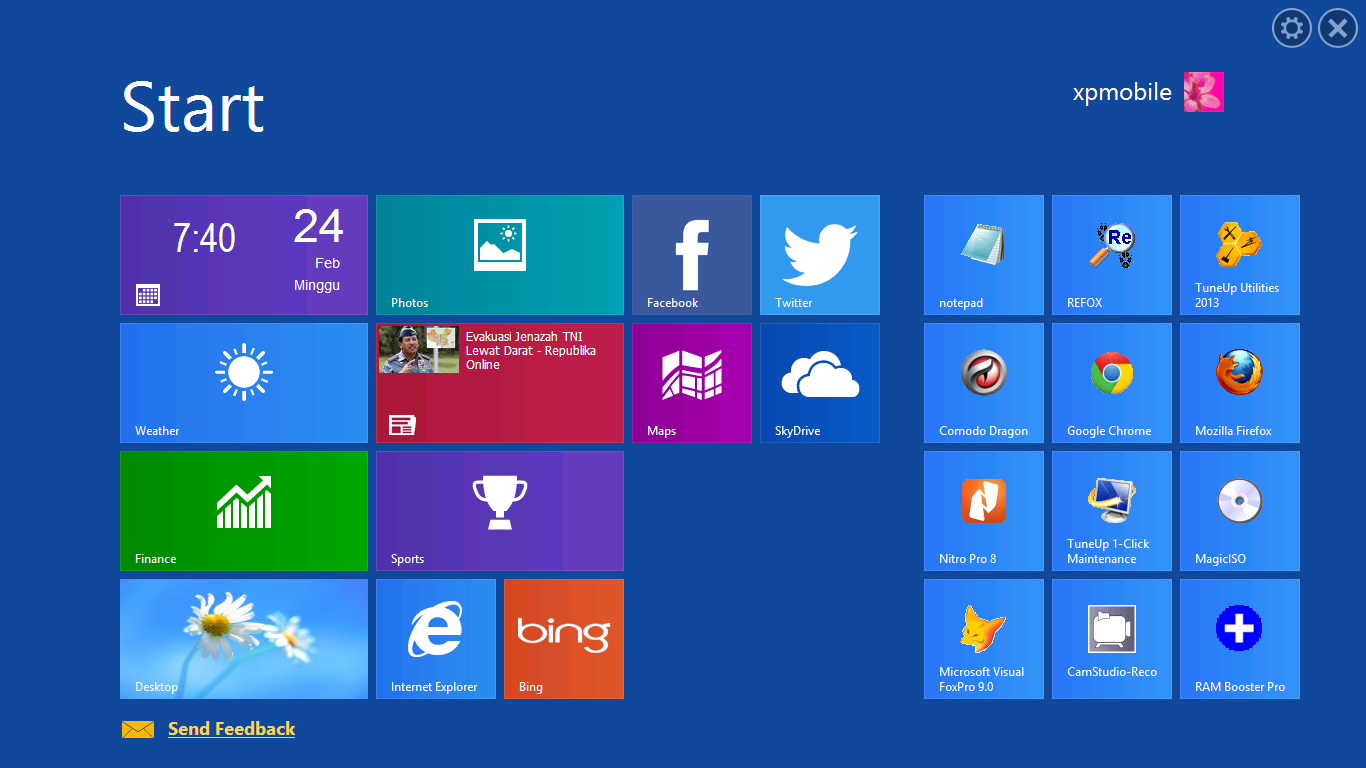Click the pink flower user avatar
The height and width of the screenshot is (768, 1366).
(1204, 92)
